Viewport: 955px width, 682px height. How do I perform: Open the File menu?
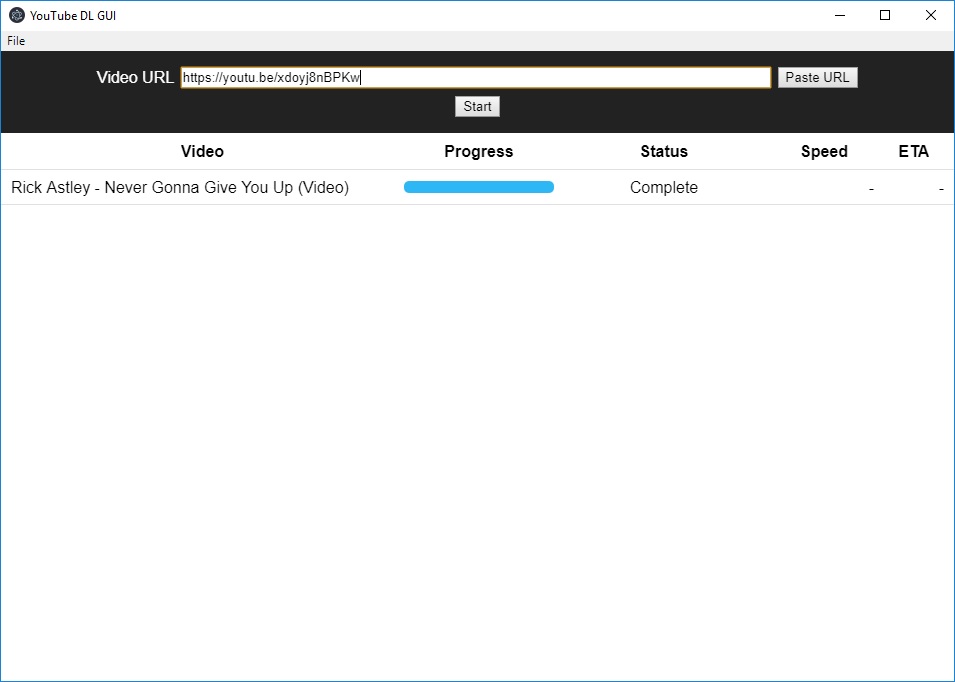click(16, 41)
